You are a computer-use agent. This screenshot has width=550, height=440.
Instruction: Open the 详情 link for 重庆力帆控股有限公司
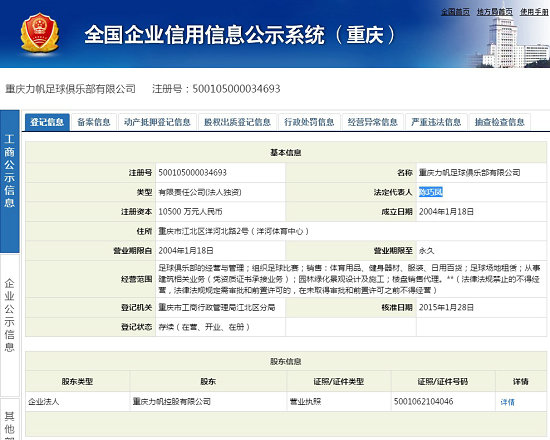507,402
